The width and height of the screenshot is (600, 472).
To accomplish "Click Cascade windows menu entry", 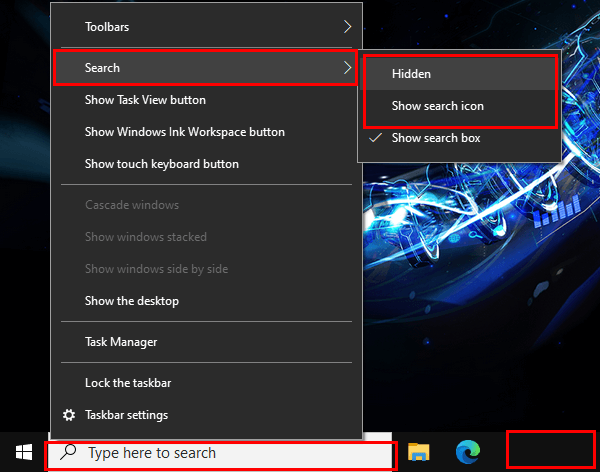I will point(132,205).
